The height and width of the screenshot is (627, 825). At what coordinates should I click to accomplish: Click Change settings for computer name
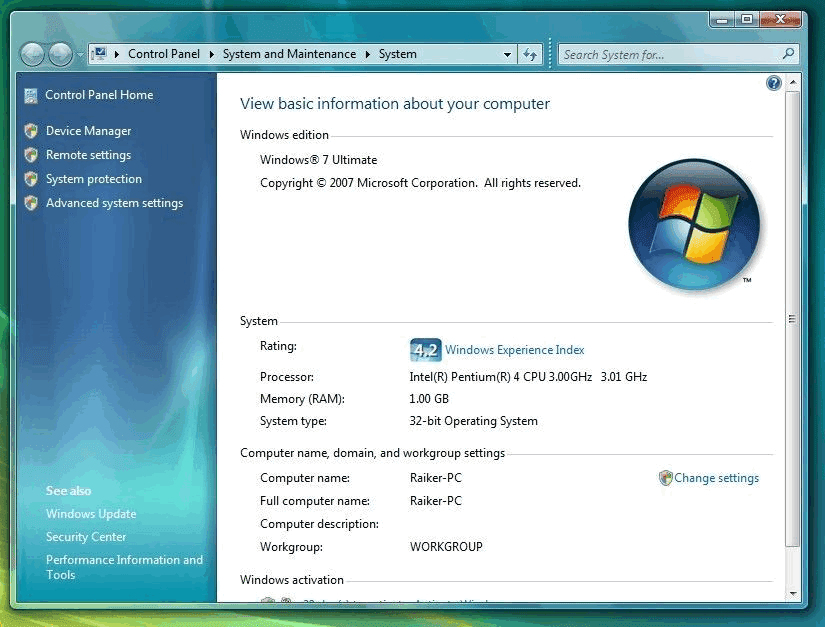[x=717, y=478]
